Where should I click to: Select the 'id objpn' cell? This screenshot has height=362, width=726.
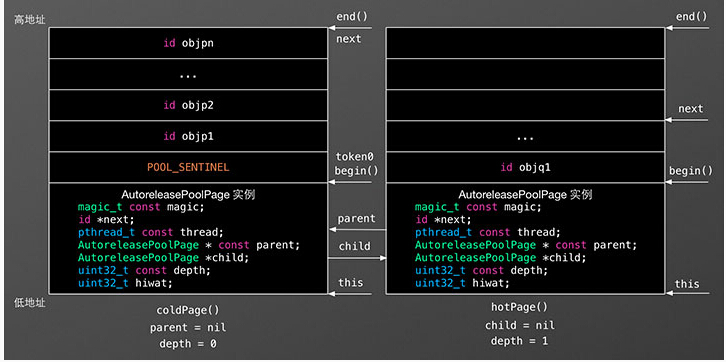pos(188,43)
